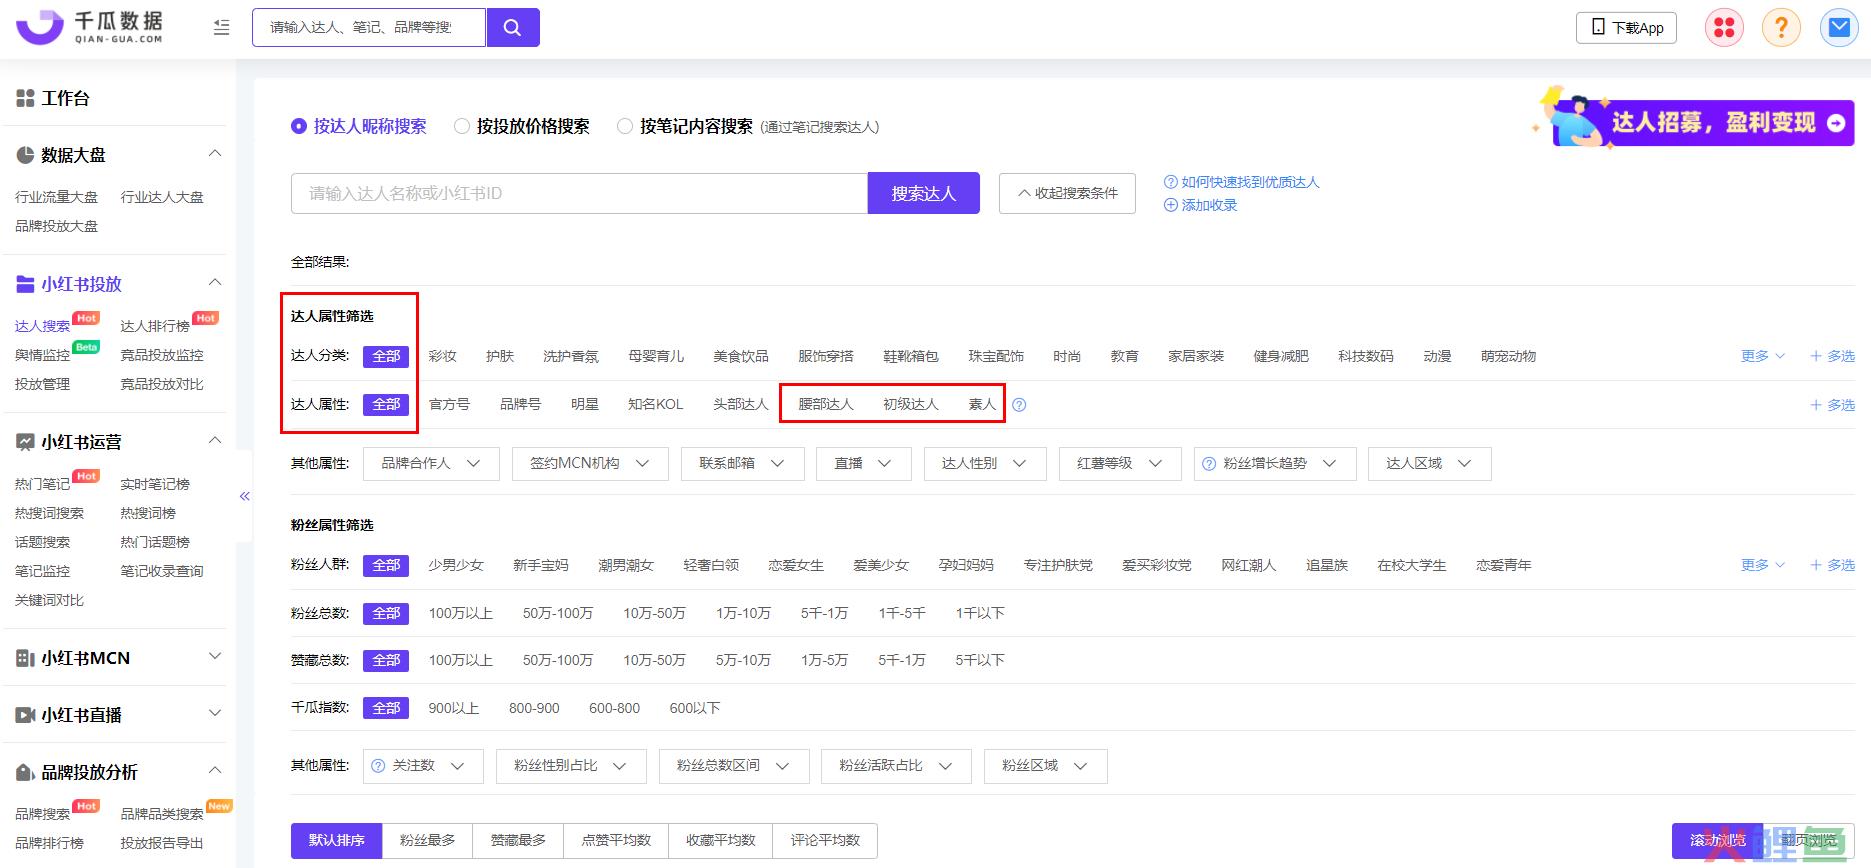Collapse the sidebar with double-arrow handle
Viewport: 1871px width, 868px height.
click(245, 496)
